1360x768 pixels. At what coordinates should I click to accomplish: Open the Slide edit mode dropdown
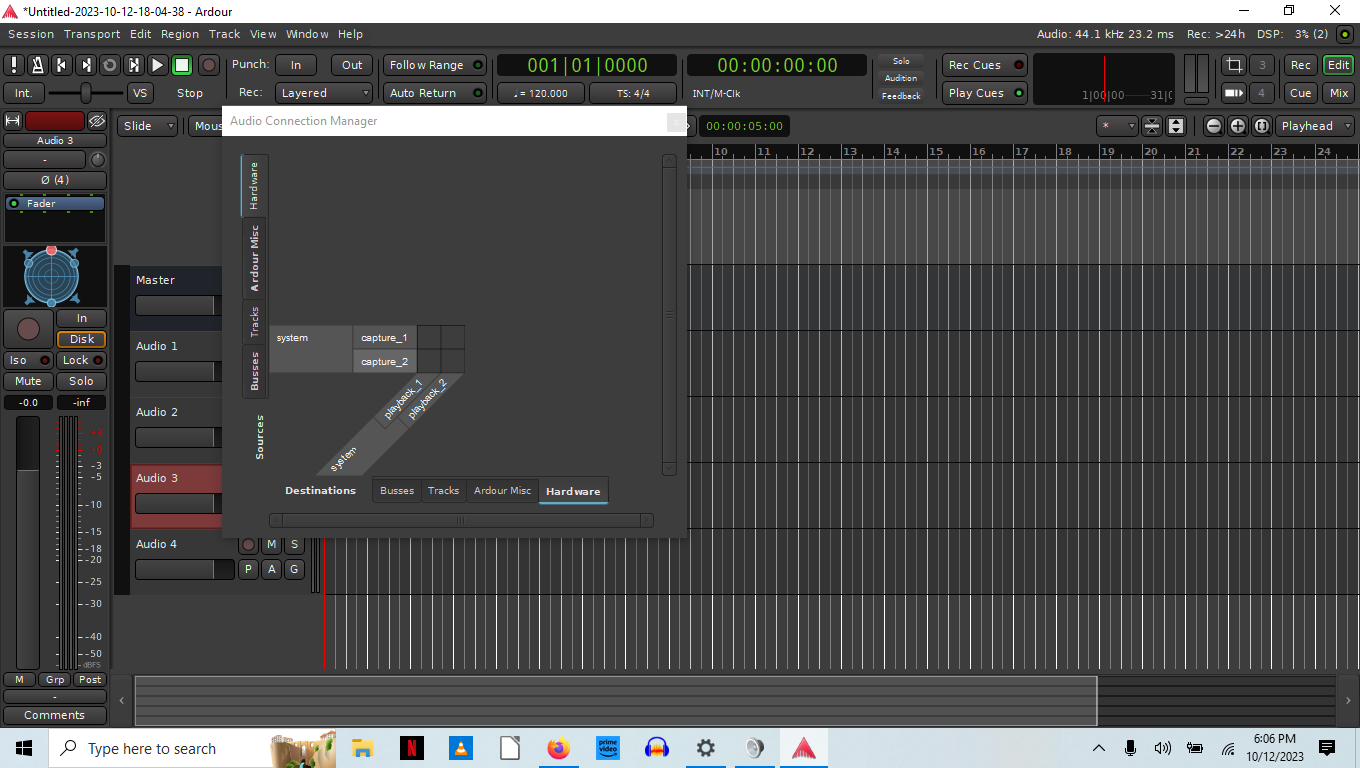[148, 126]
